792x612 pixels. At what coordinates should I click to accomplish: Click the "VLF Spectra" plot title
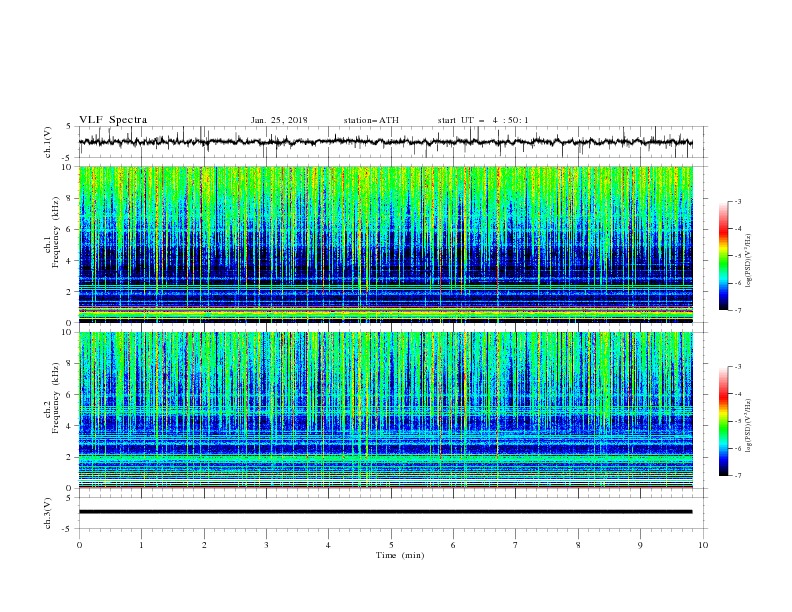pos(113,120)
